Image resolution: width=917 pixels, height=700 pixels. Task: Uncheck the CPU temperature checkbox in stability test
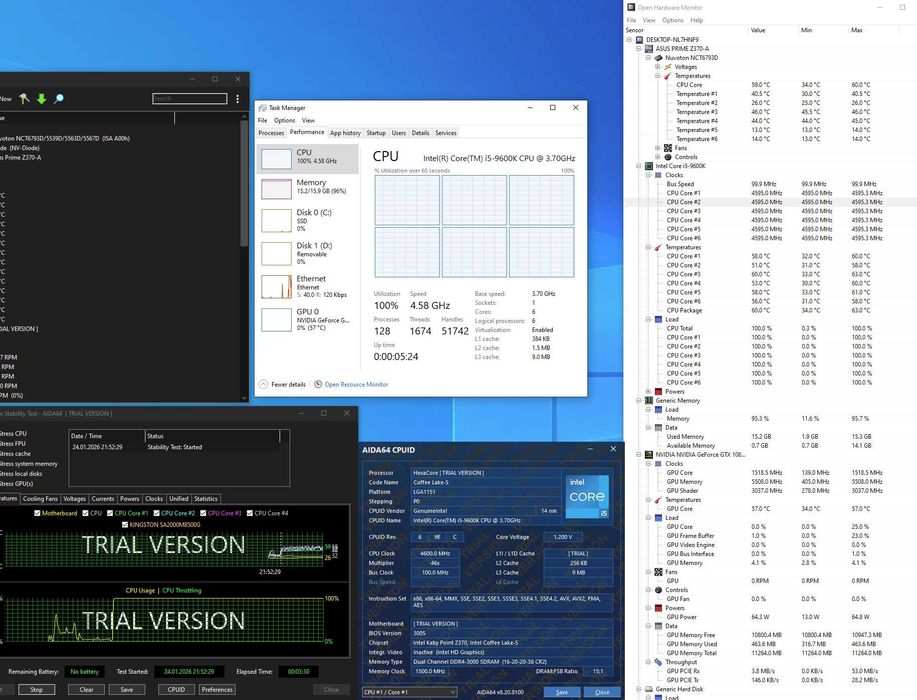[85, 513]
